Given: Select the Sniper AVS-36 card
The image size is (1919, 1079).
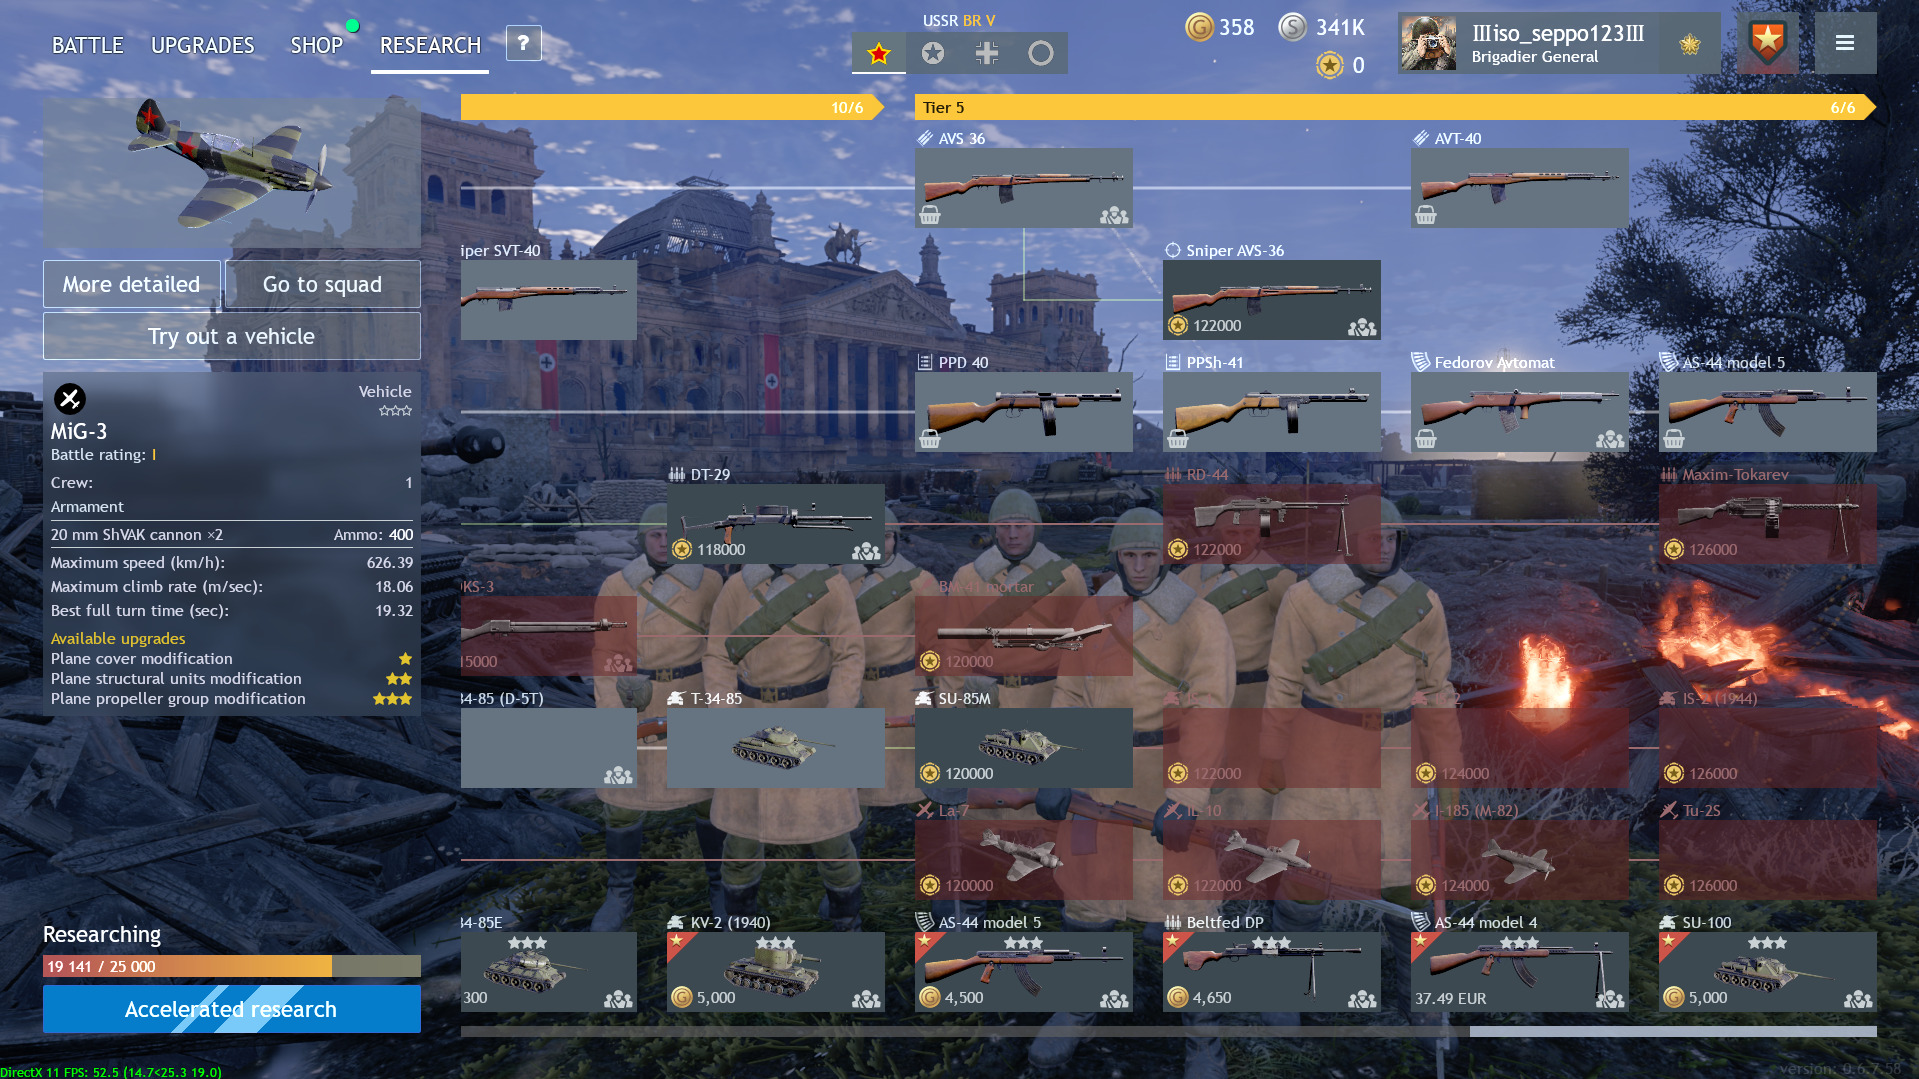Looking at the screenshot, I should (1271, 299).
